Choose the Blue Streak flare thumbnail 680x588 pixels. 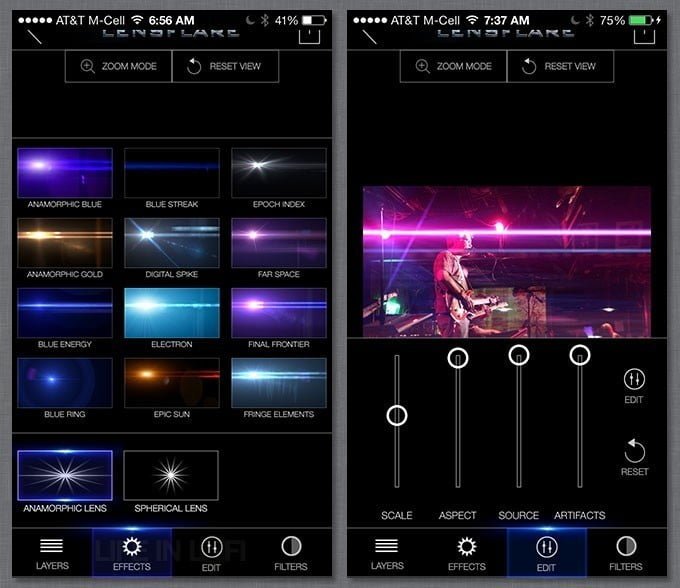click(172, 173)
